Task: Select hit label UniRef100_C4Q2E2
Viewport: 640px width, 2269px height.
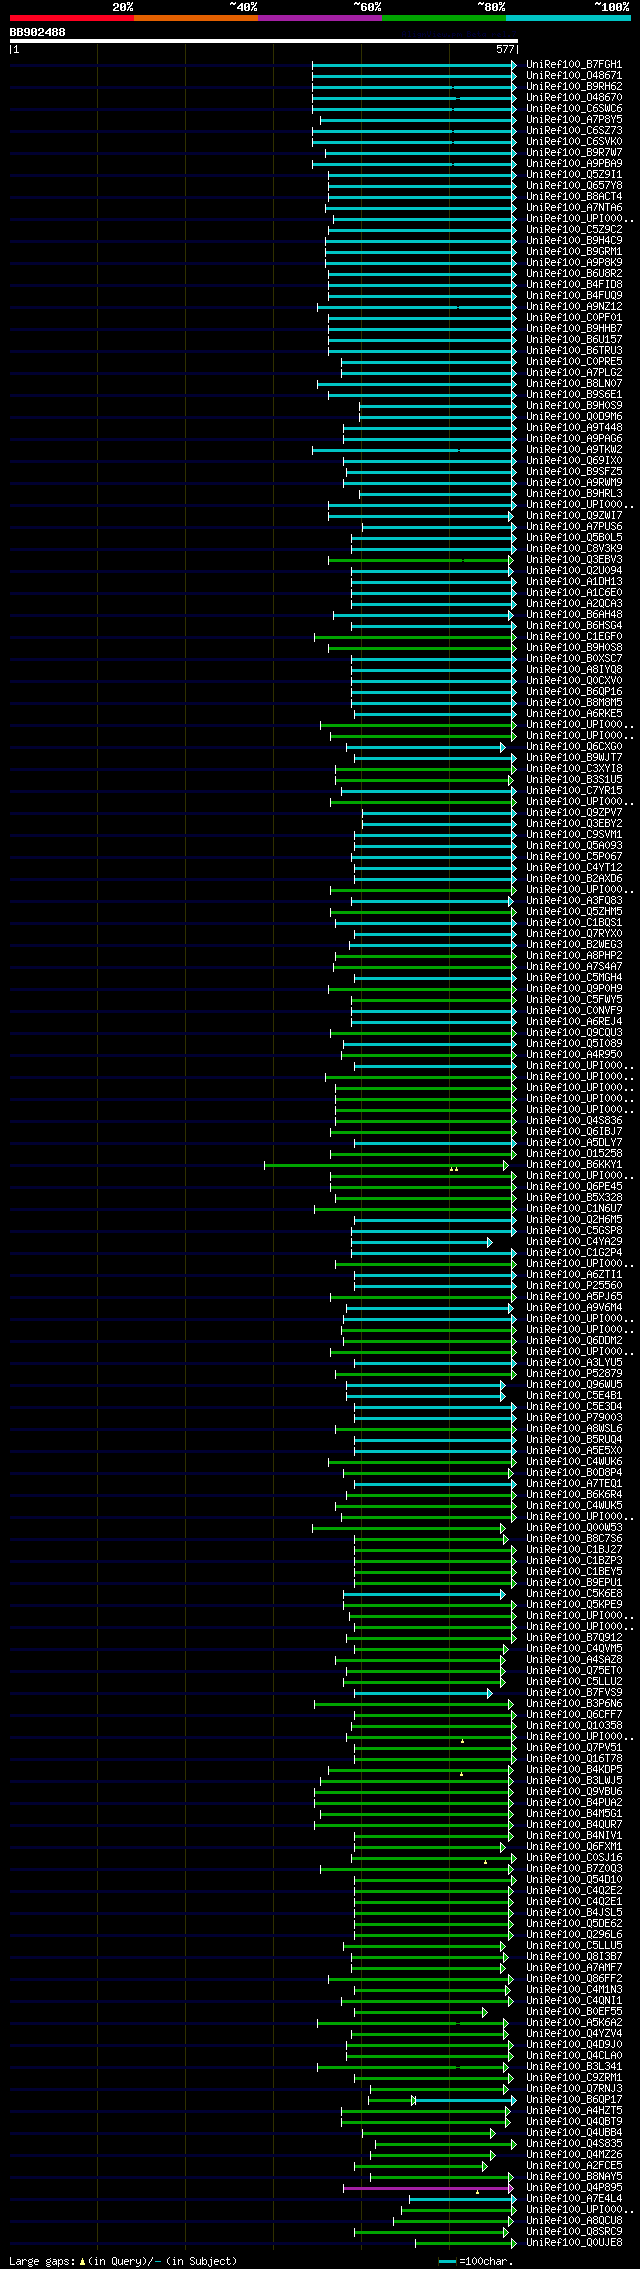Action: point(574,1890)
